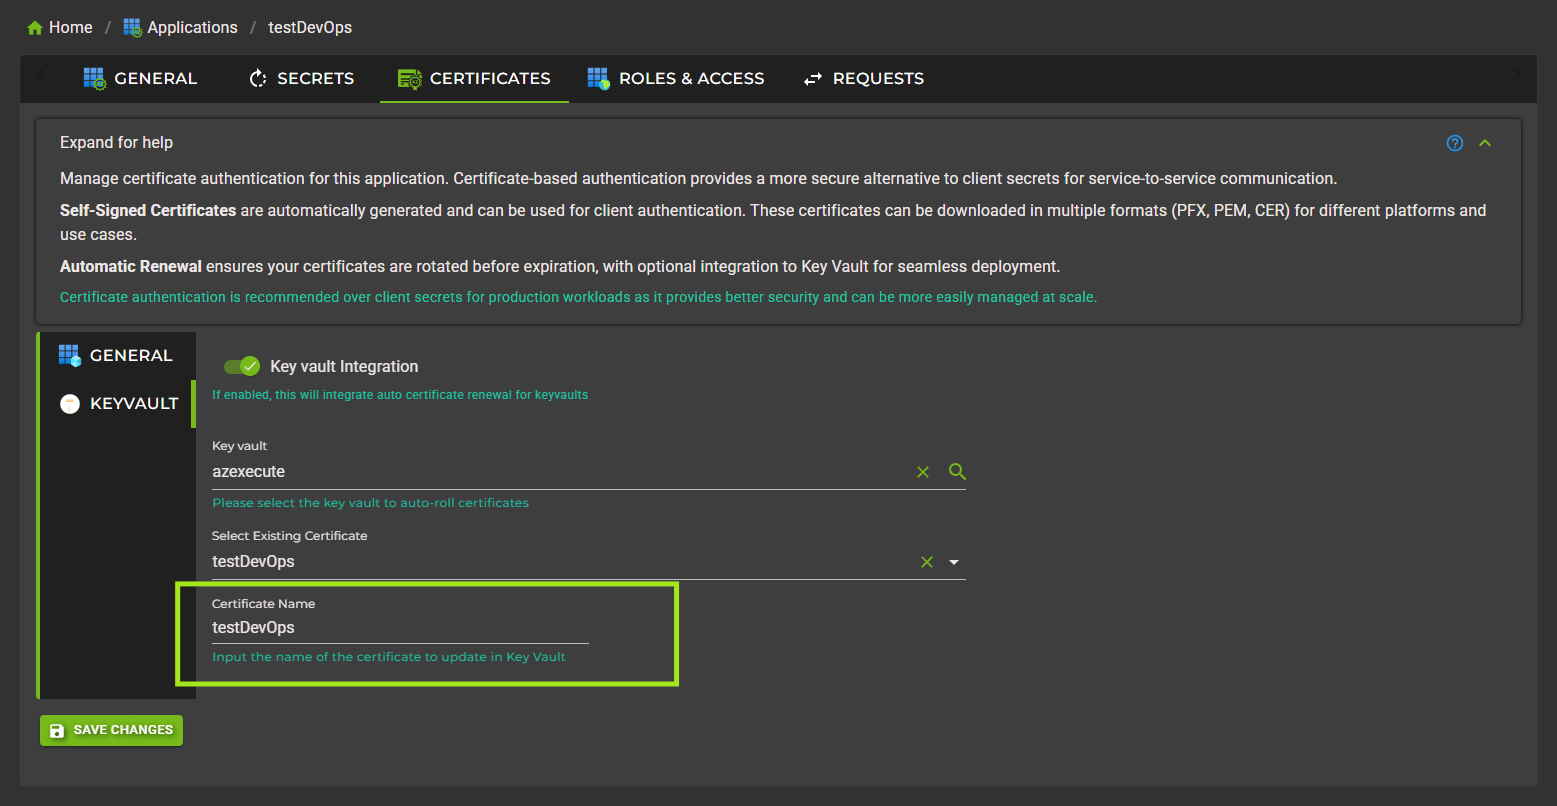
Task: Collapse the Expand for help panel
Action: pyautogui.click(x=1485, y=142)
